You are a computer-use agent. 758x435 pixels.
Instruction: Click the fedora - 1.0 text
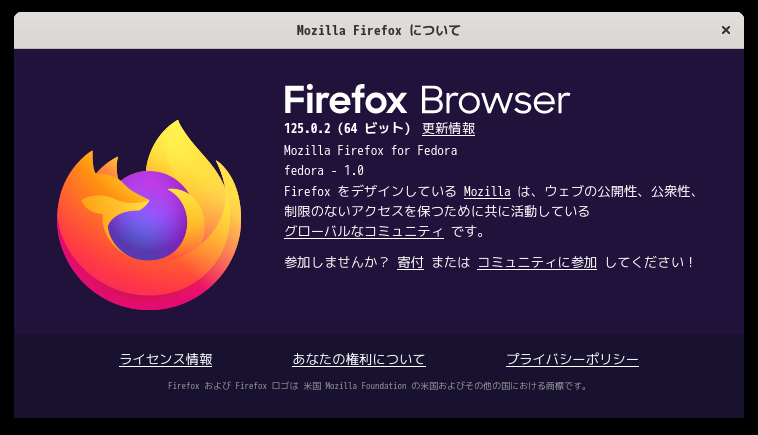click(323, 171)
